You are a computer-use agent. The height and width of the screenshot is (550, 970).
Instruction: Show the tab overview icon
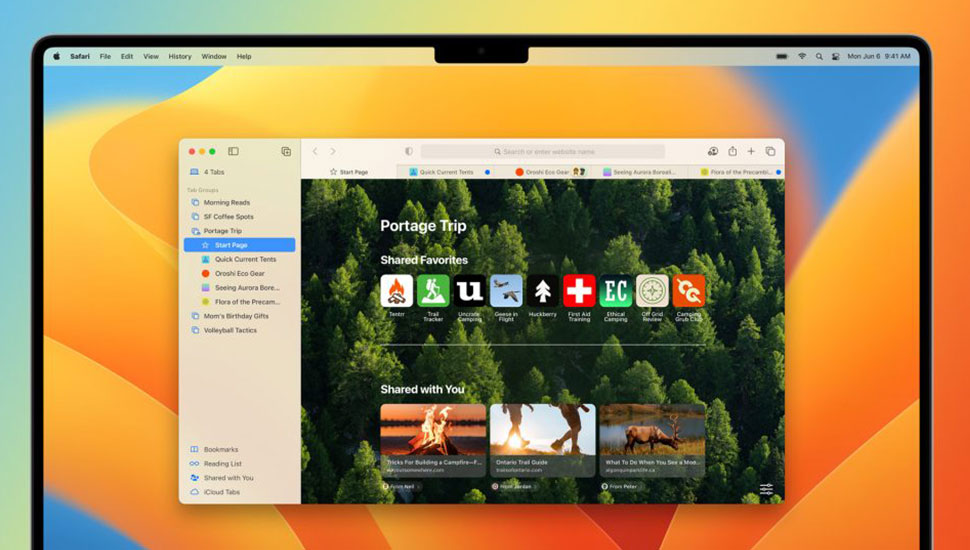click(770, 151)
